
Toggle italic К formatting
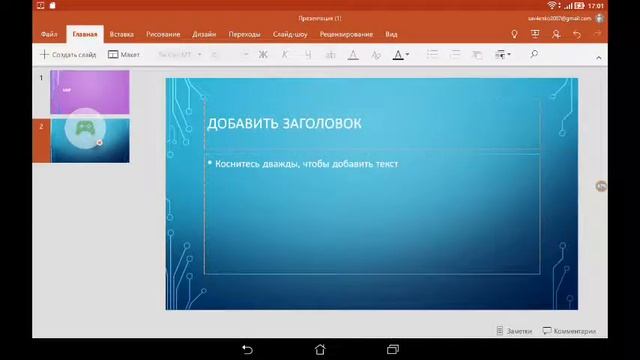[x=285, y=54]
